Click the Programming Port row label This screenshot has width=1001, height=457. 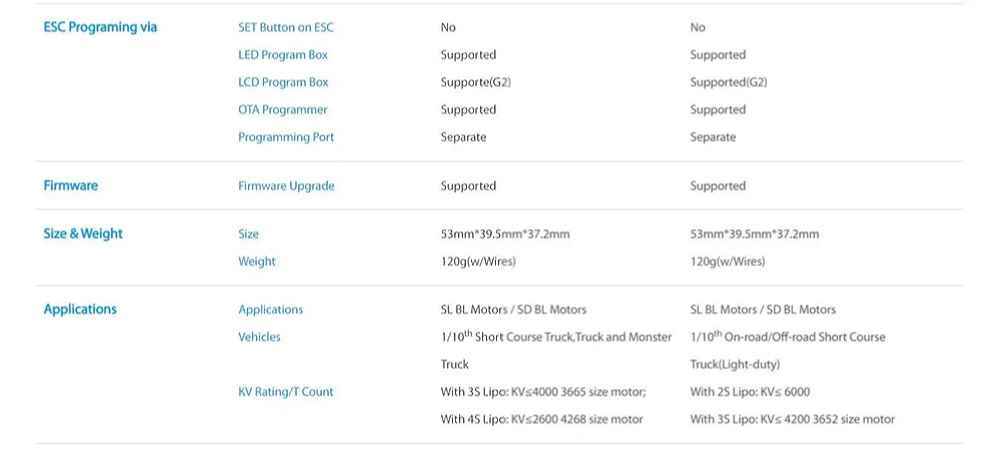point(286,137)
